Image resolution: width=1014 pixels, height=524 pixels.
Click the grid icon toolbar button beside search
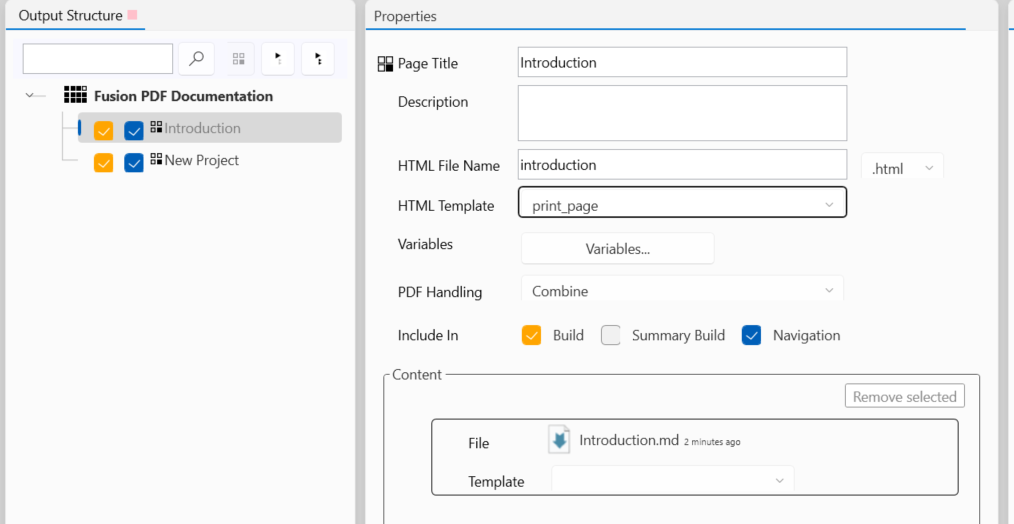point(237,59)
